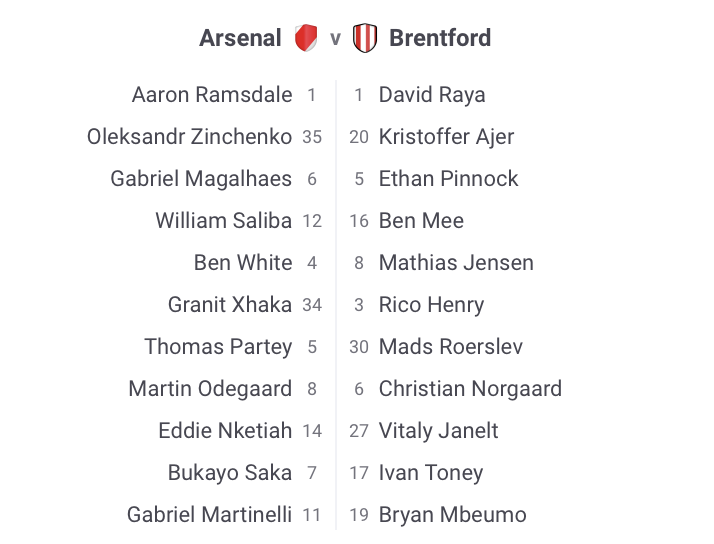The image size is (714, 544).
Task: Select Gabriel Magalhaes from the lineup
Action: pos(201,179)
